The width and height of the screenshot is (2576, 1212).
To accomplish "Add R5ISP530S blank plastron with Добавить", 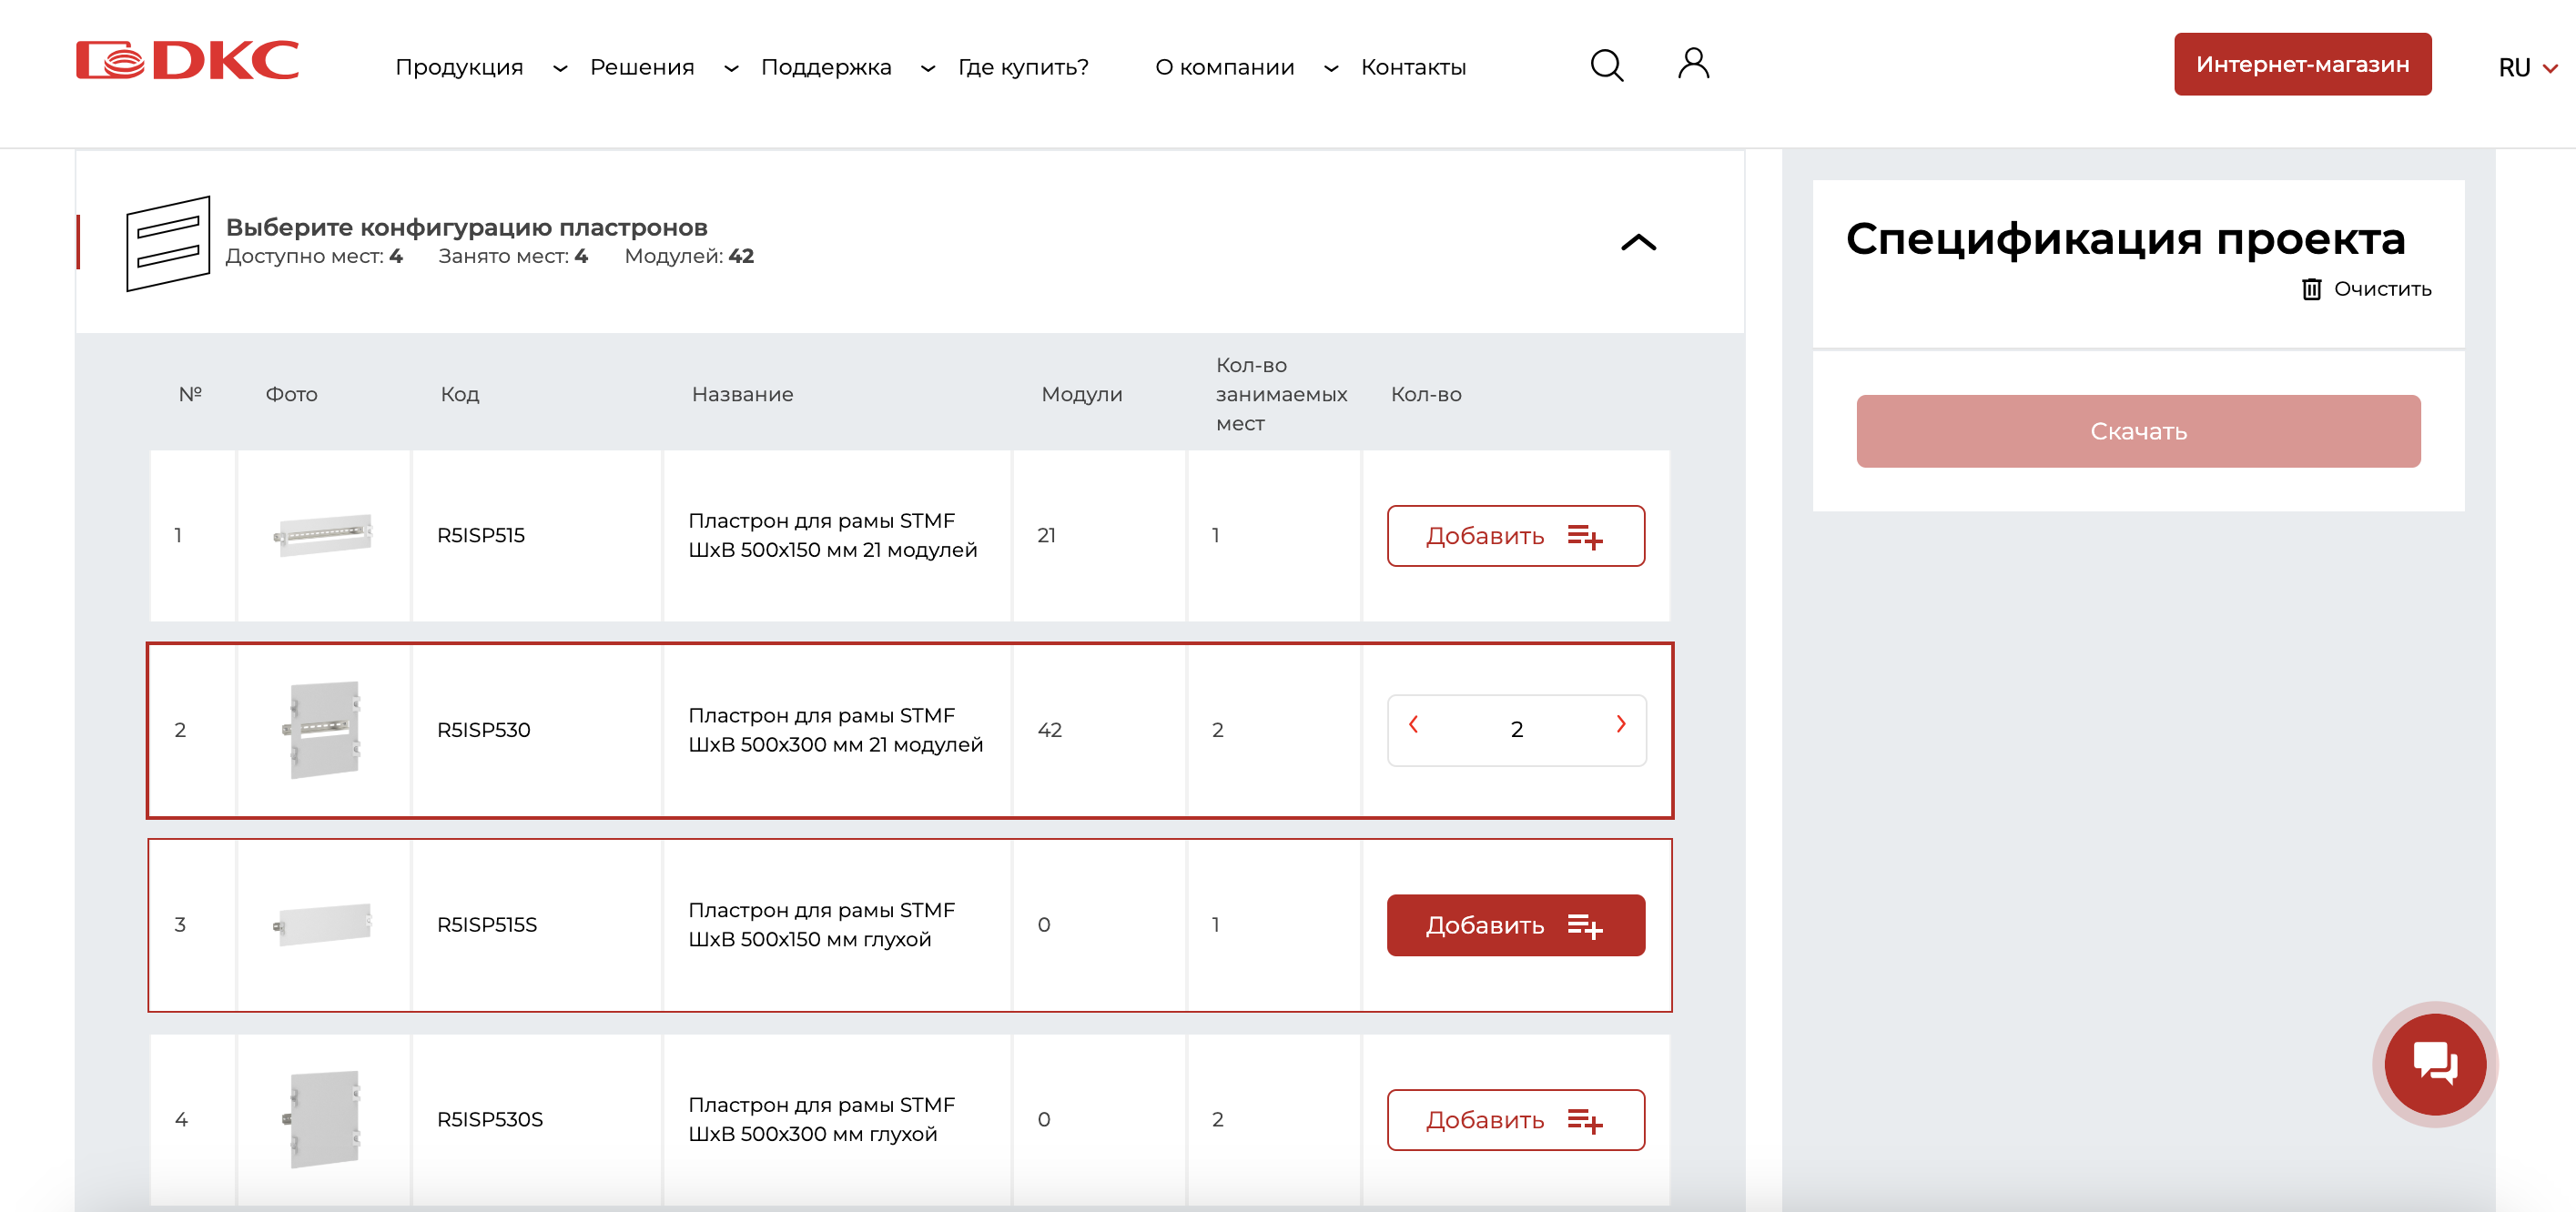I will (x=1515, y=1120).
